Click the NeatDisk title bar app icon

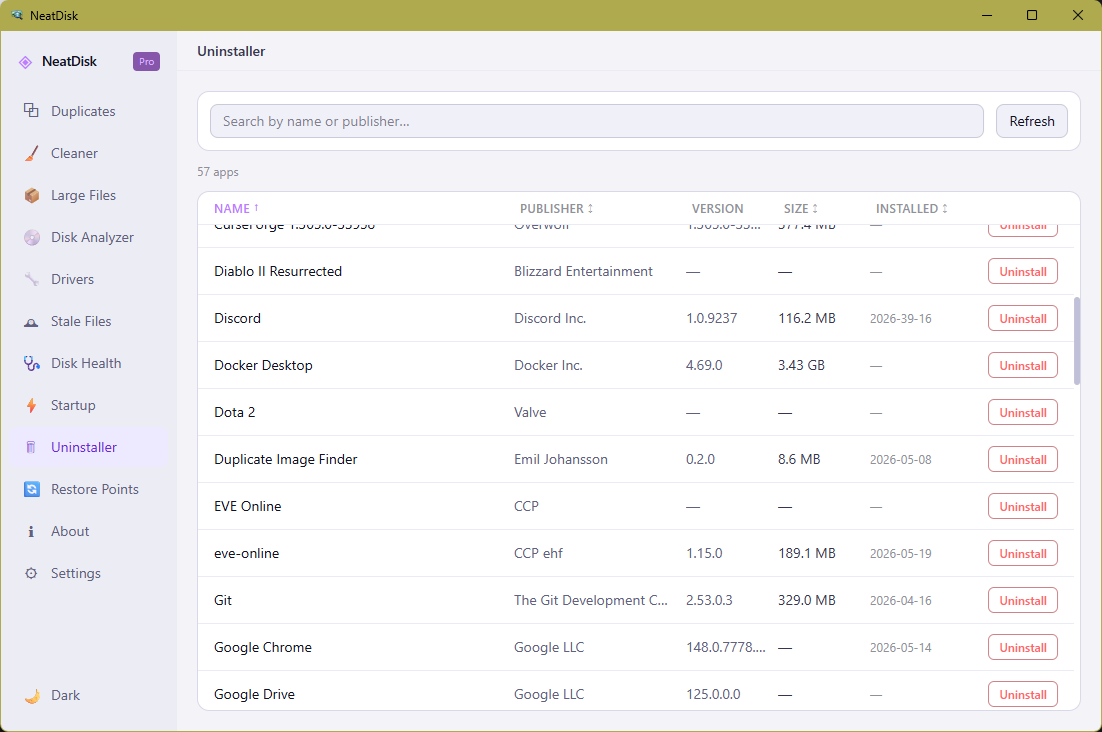[x=17, y=15]
